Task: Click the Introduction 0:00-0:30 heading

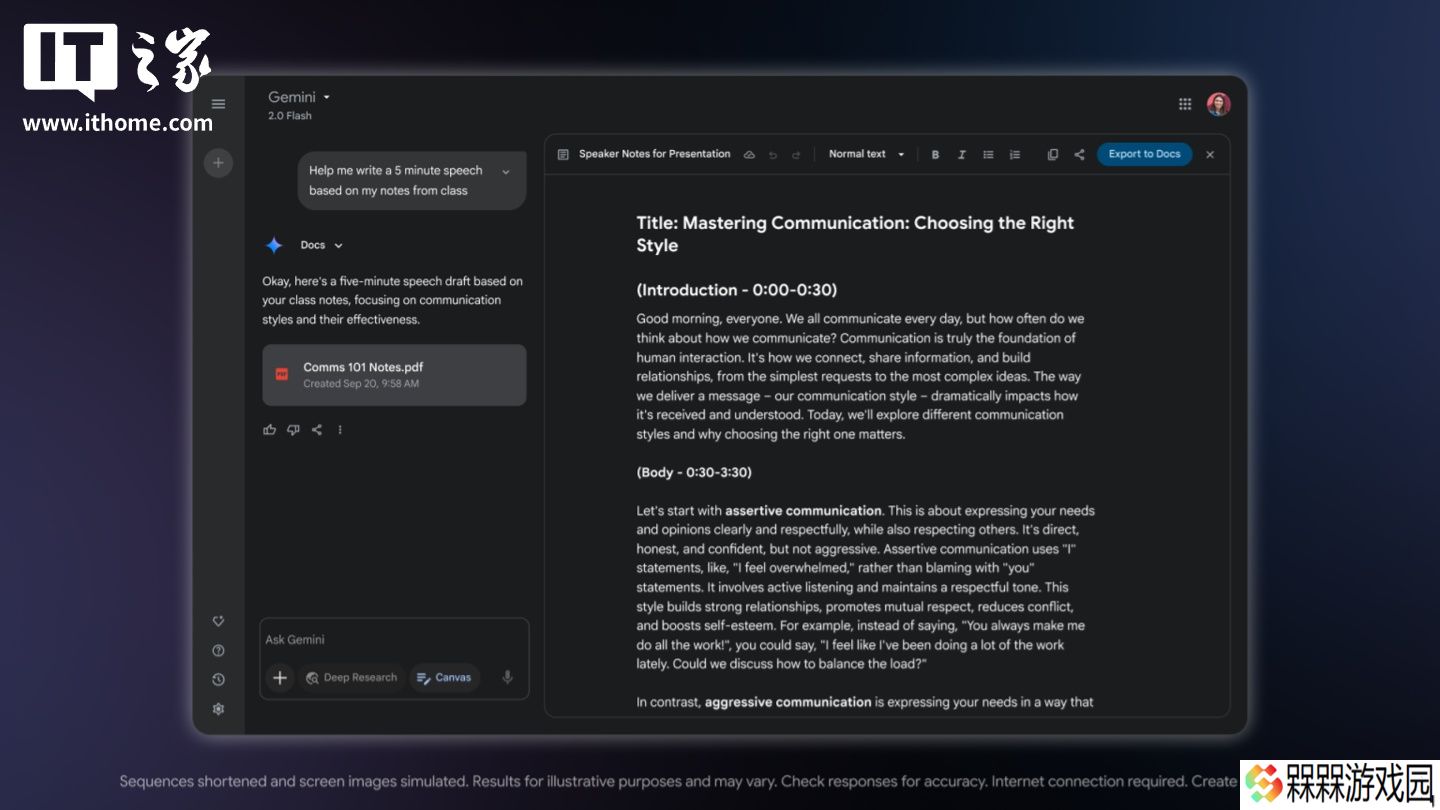Action: point(737,290)
